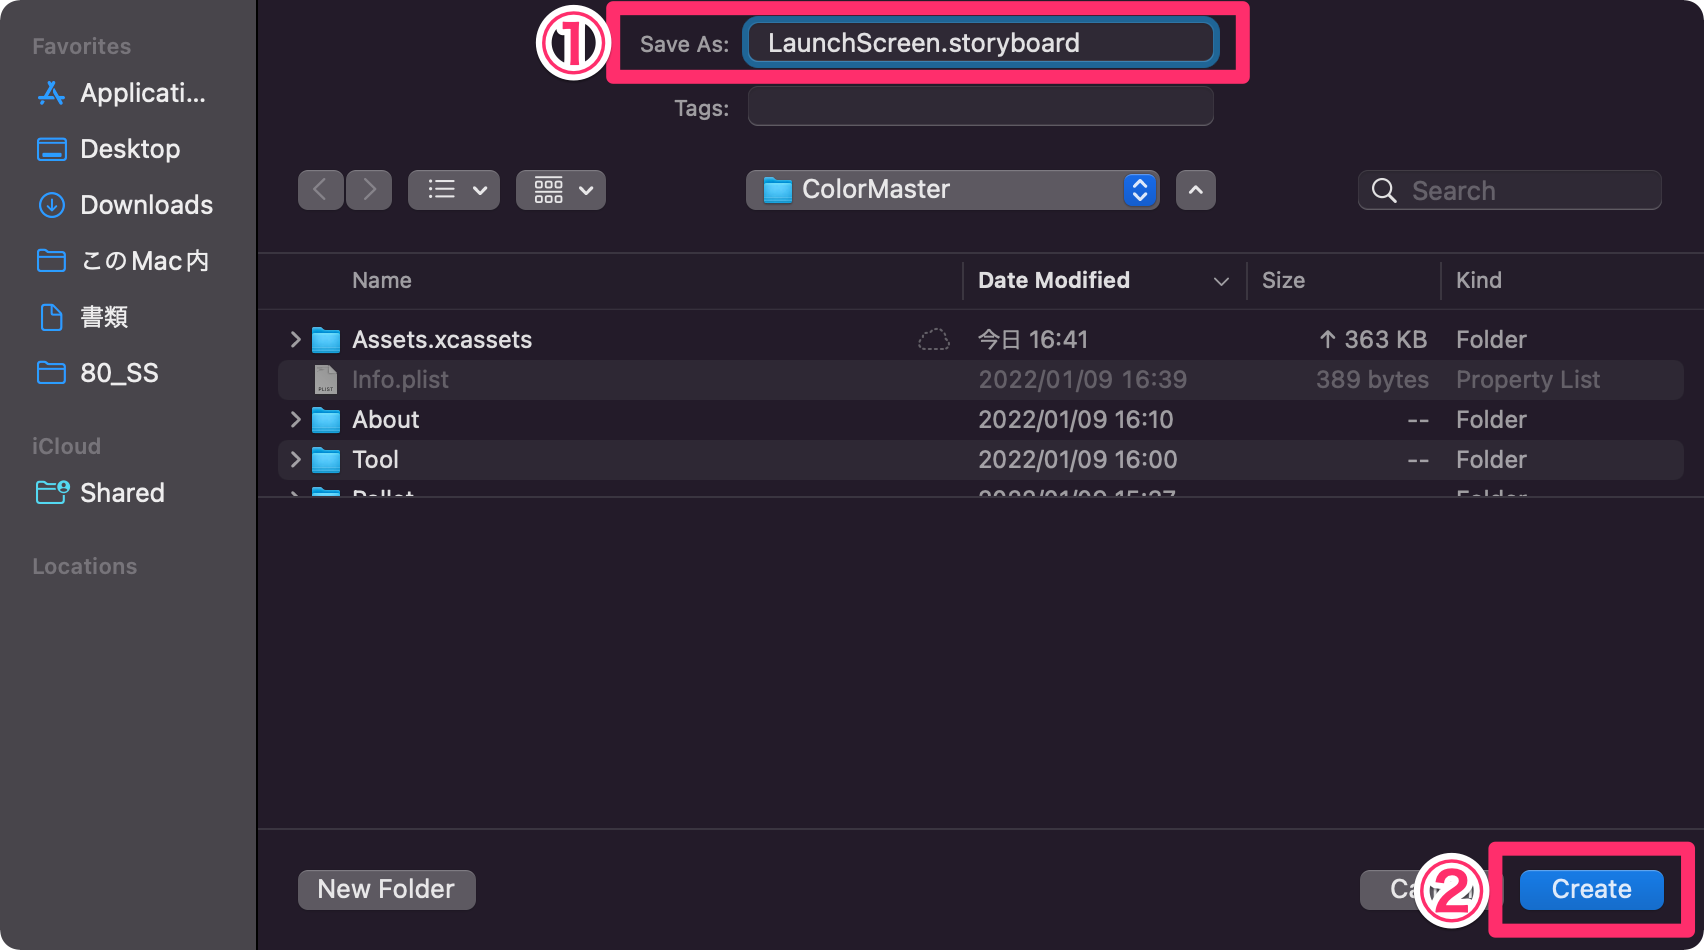Select the Tool folder row
Viewport: 1704px width, 950px height.
[376, 459]
